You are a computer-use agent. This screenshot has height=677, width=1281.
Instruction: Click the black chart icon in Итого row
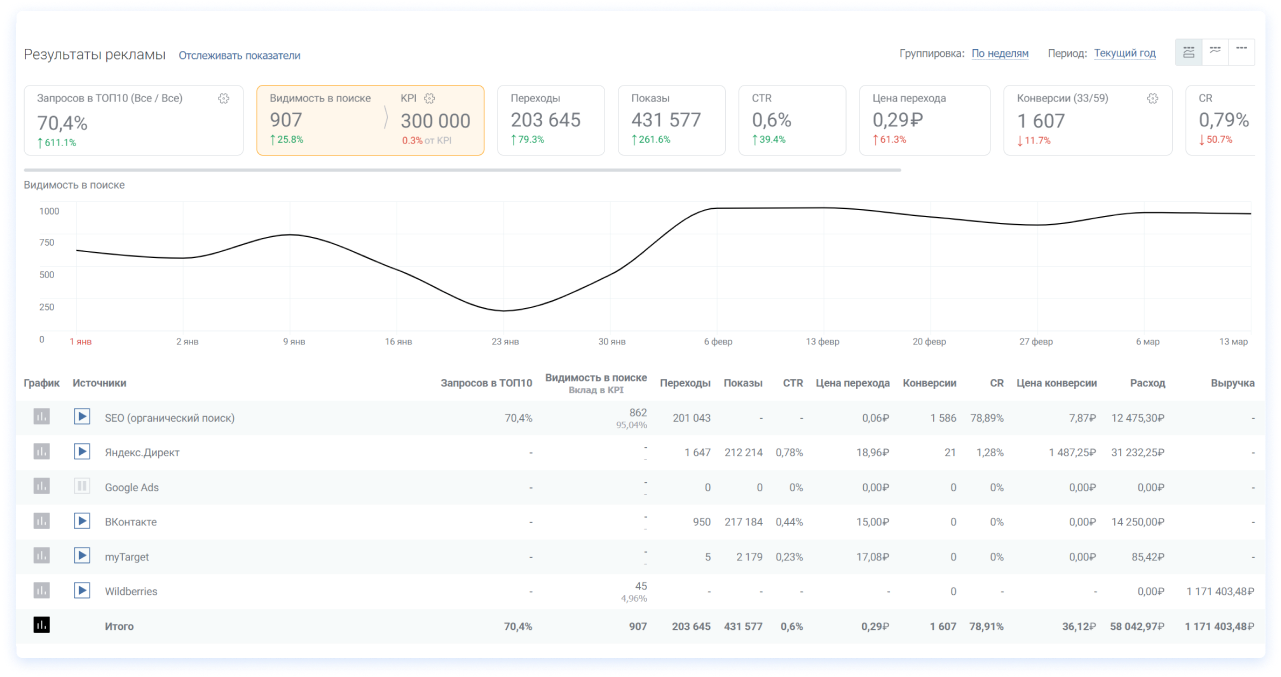tap(41, 625)
